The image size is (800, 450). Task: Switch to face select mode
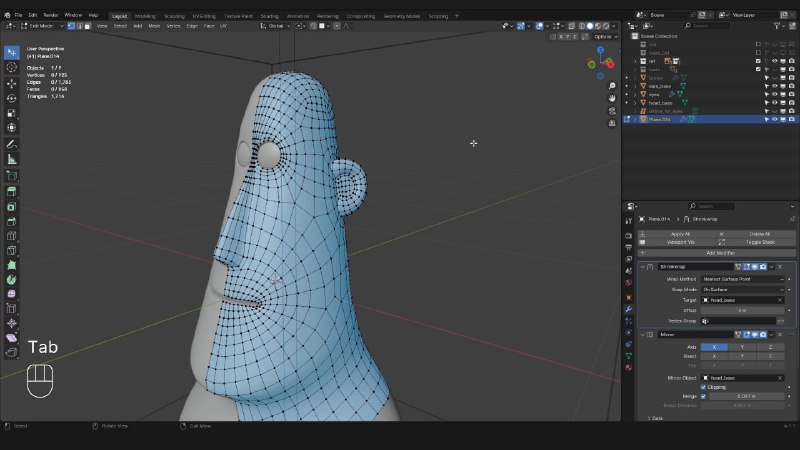coord(87,26)
